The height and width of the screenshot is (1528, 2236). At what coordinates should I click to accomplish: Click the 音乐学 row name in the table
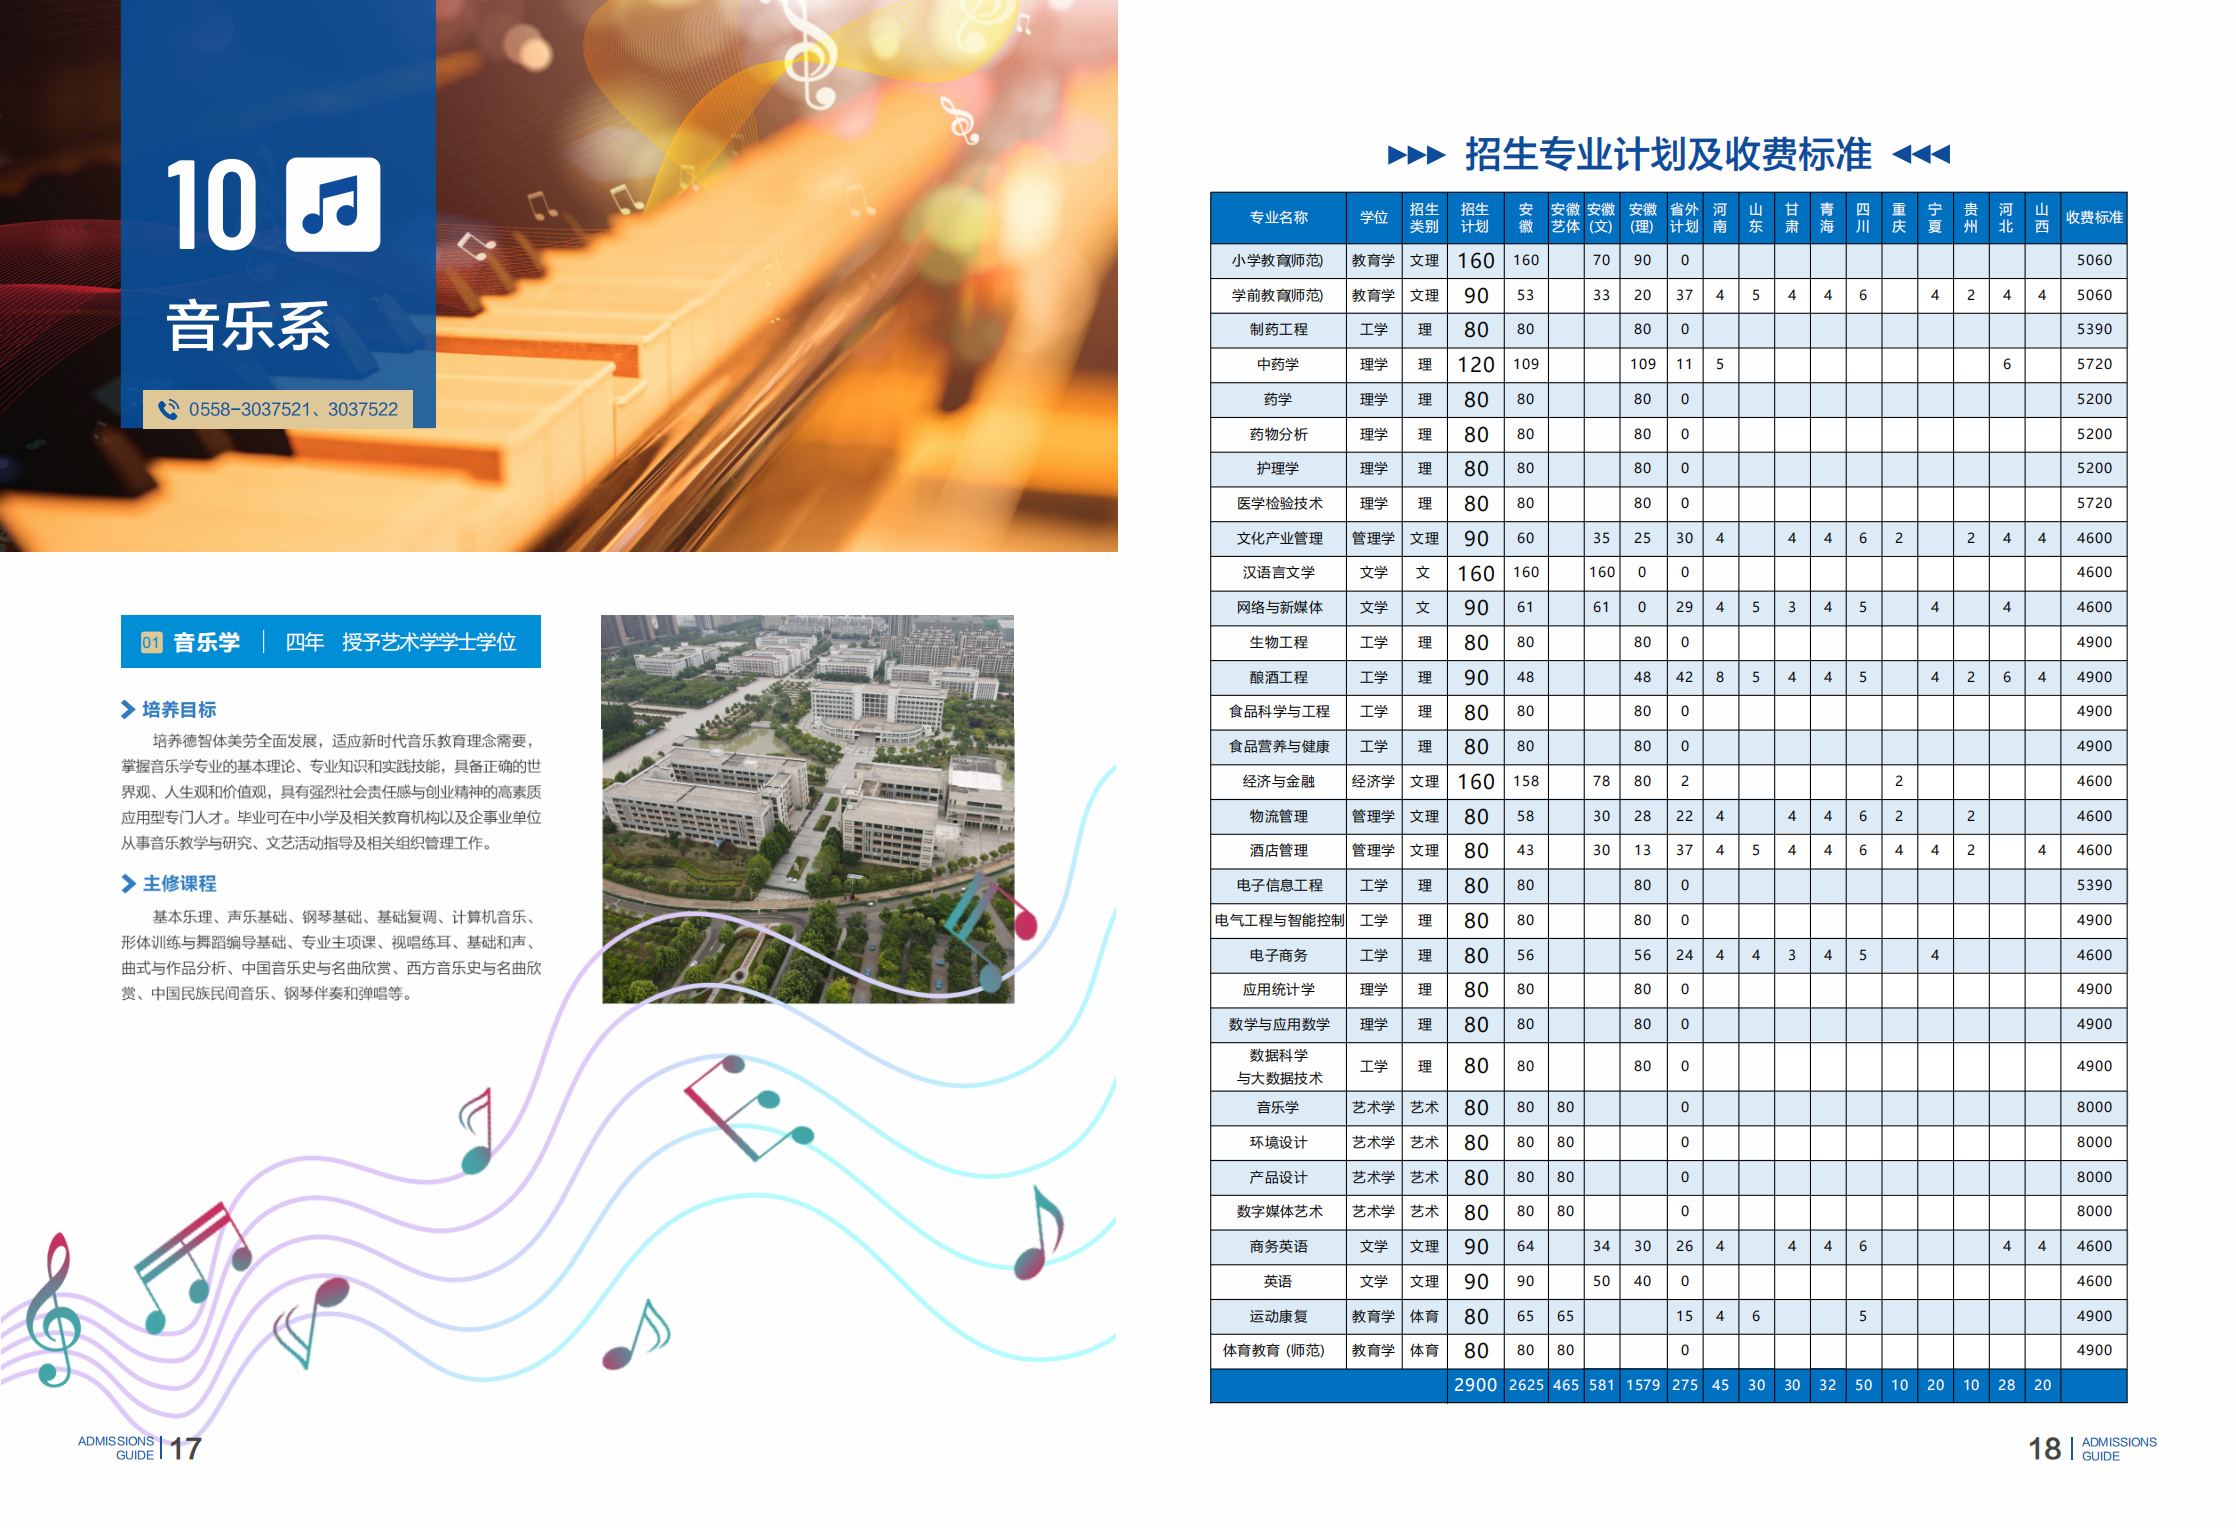click(1278, 1107)
